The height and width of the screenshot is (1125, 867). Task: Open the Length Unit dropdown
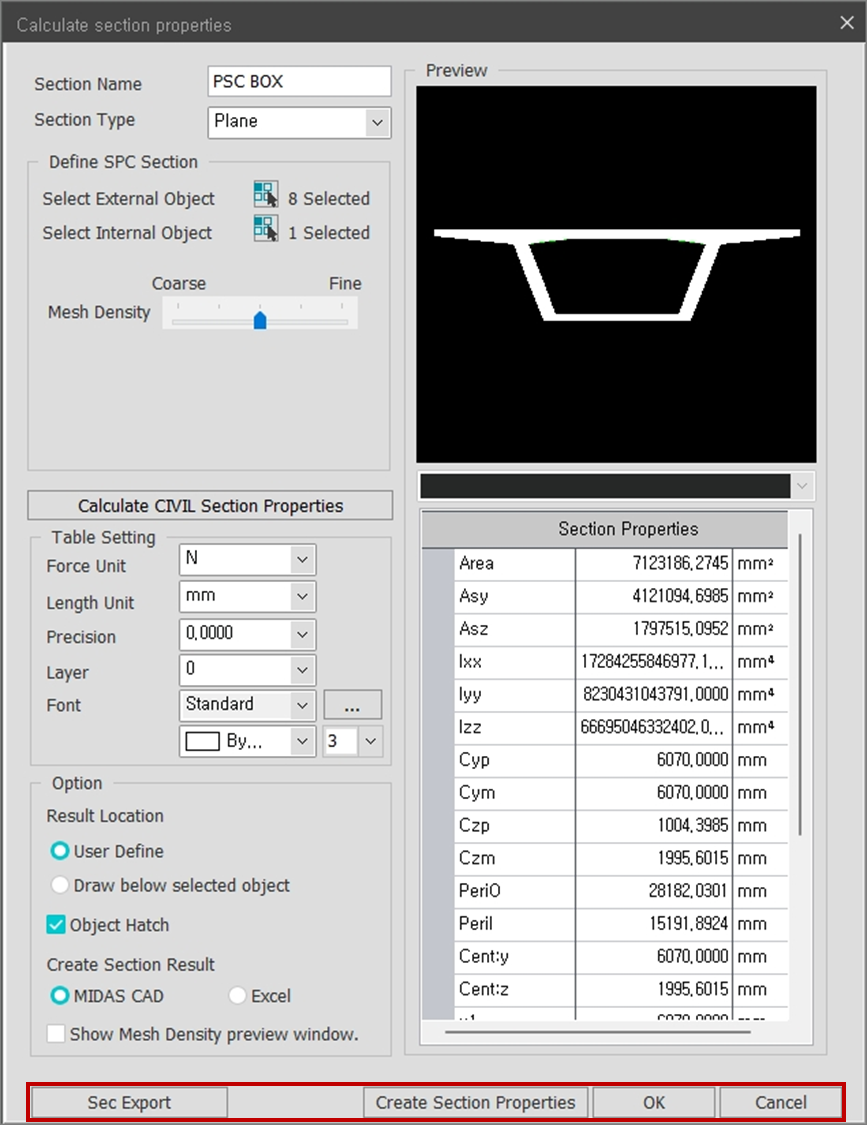click(x=302, y=596)
